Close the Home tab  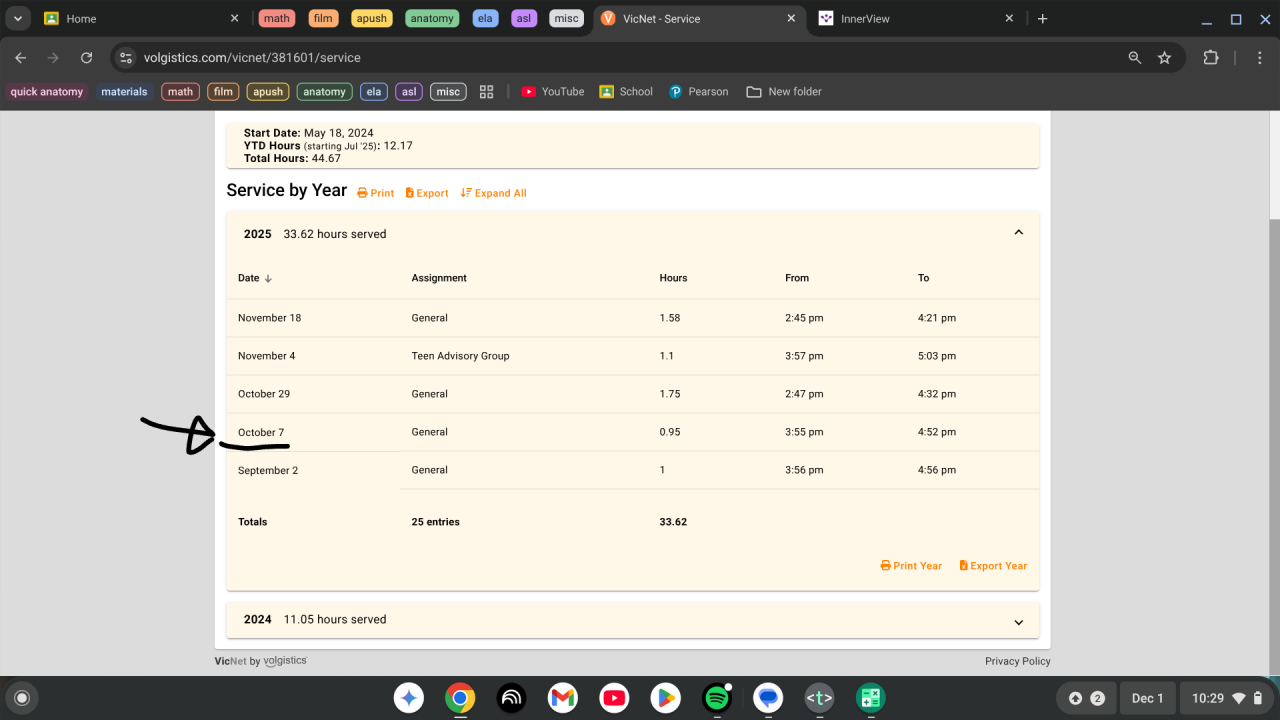coord(235,18)
